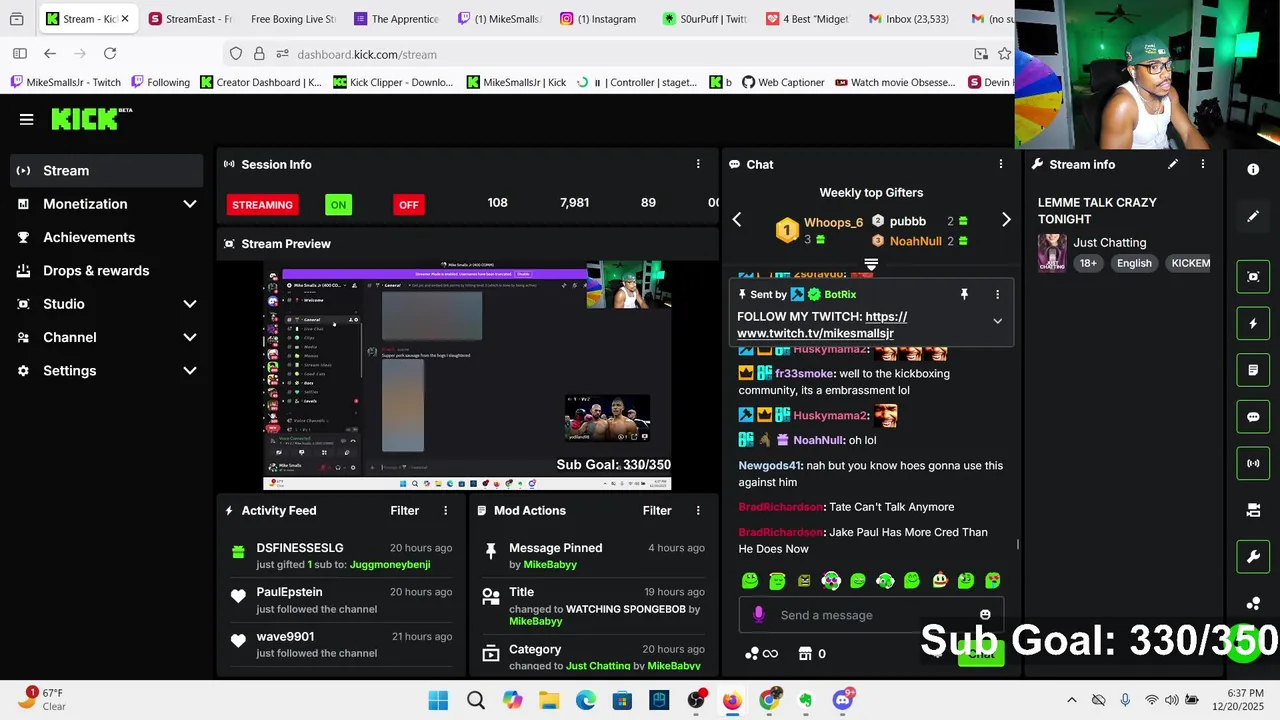Click the Just Chatting category in Stream info

1109,242
